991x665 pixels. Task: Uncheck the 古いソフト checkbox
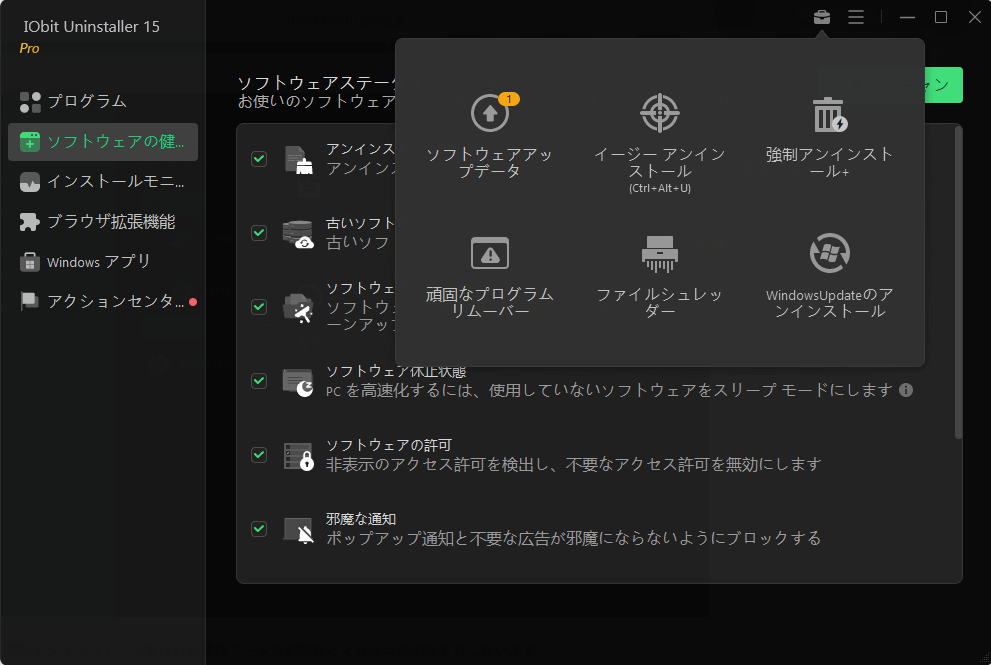click(259, 233)
